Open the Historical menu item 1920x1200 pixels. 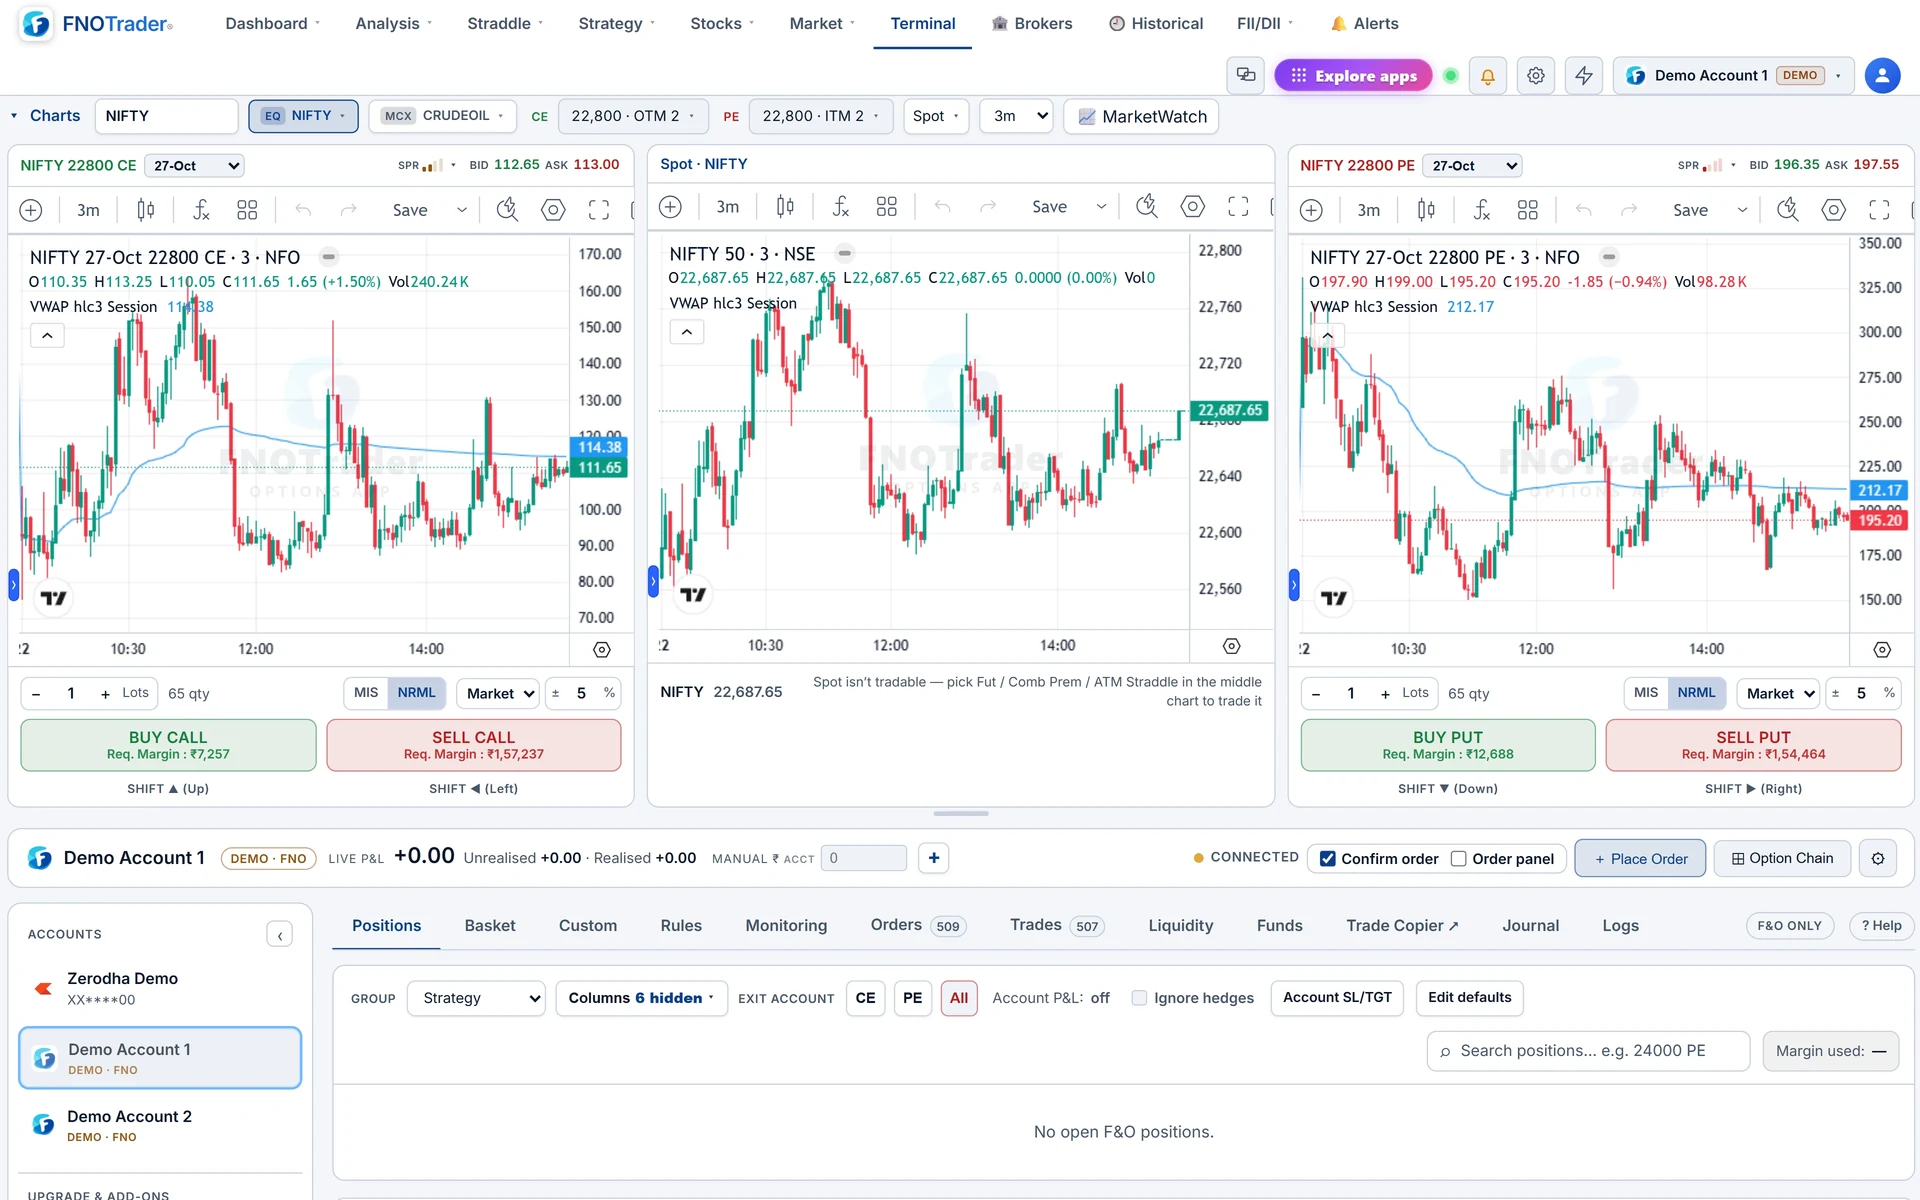click(x=1156, y=24)
